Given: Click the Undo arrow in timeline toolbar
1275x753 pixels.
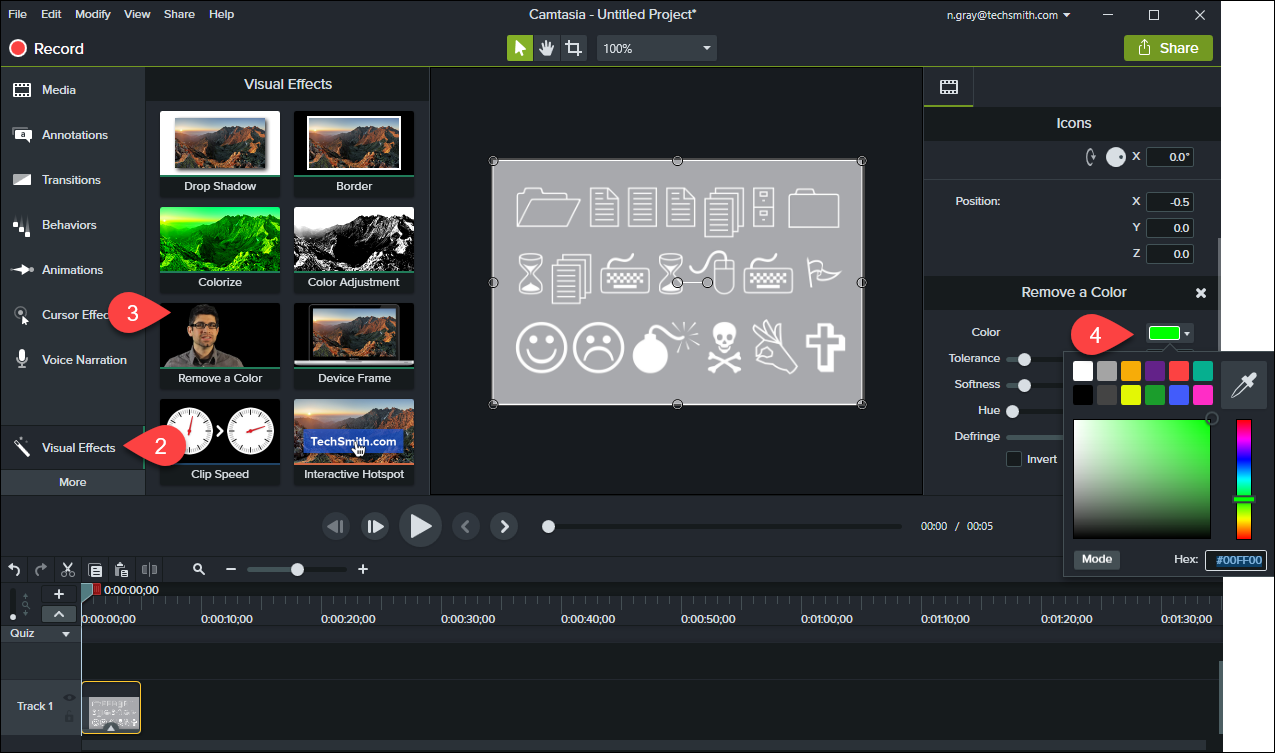Looking at the screenshot, I should click(14, 569).
